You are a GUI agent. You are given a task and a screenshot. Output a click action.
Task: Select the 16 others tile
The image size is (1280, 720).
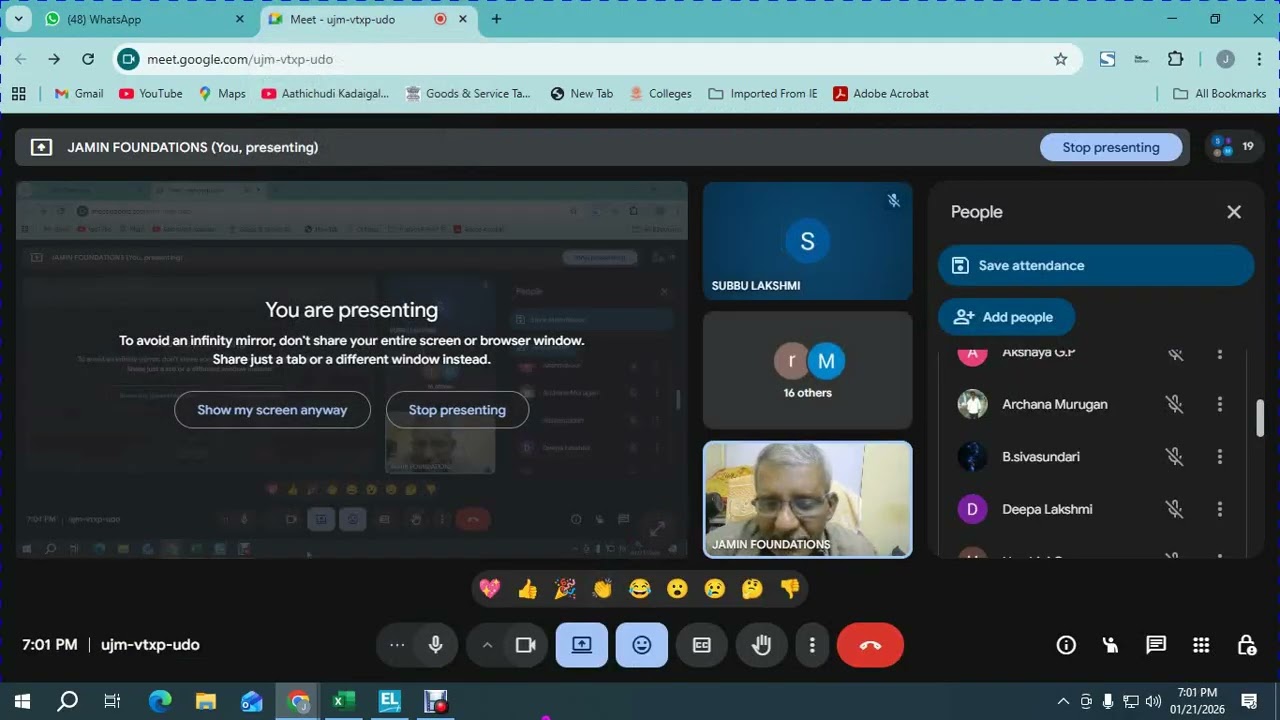click(807, 370)
